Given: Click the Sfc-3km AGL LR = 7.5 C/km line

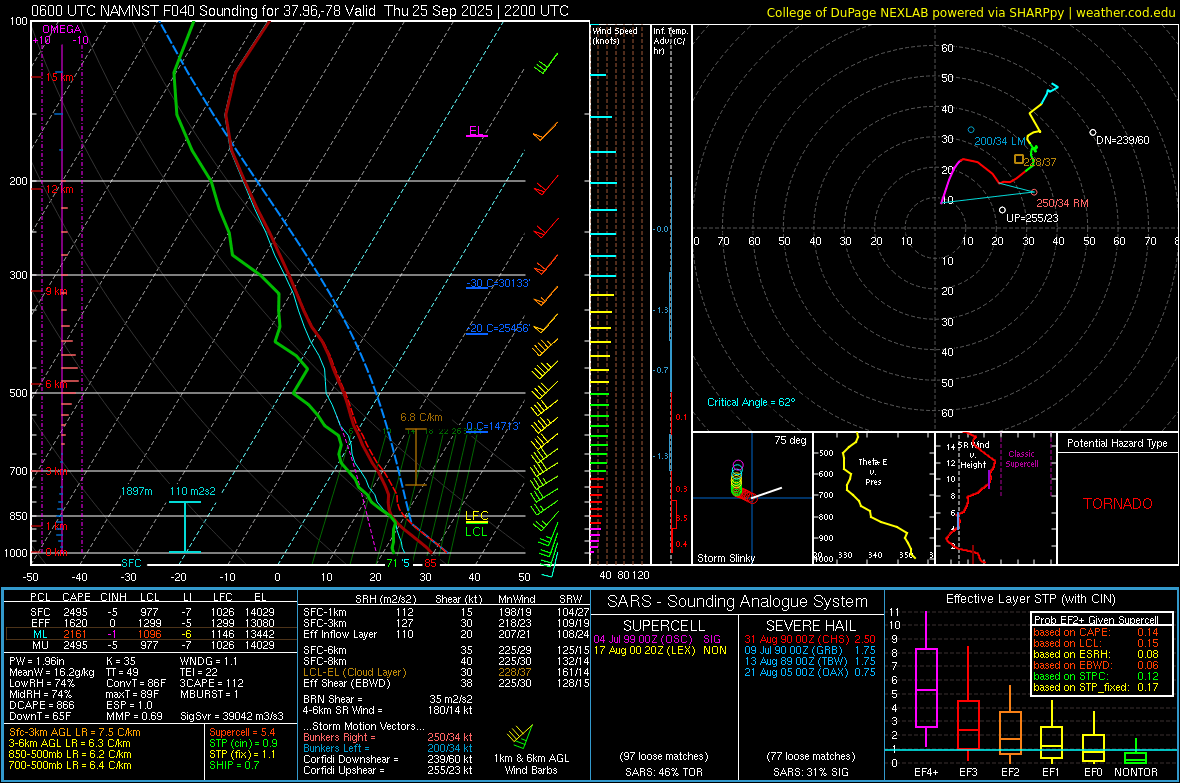Looking at the screenshot, I should (75, 732).
